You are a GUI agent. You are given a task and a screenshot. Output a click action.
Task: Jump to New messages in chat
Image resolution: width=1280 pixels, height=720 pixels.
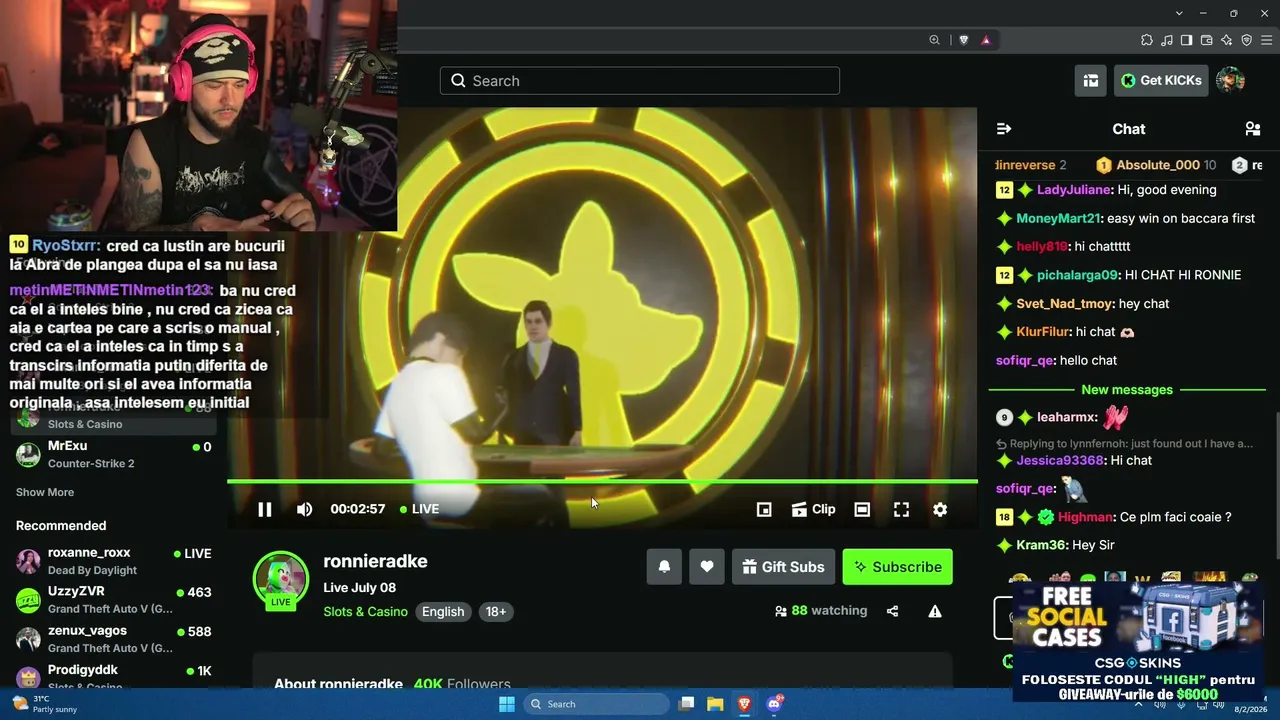click(1127, 390)
